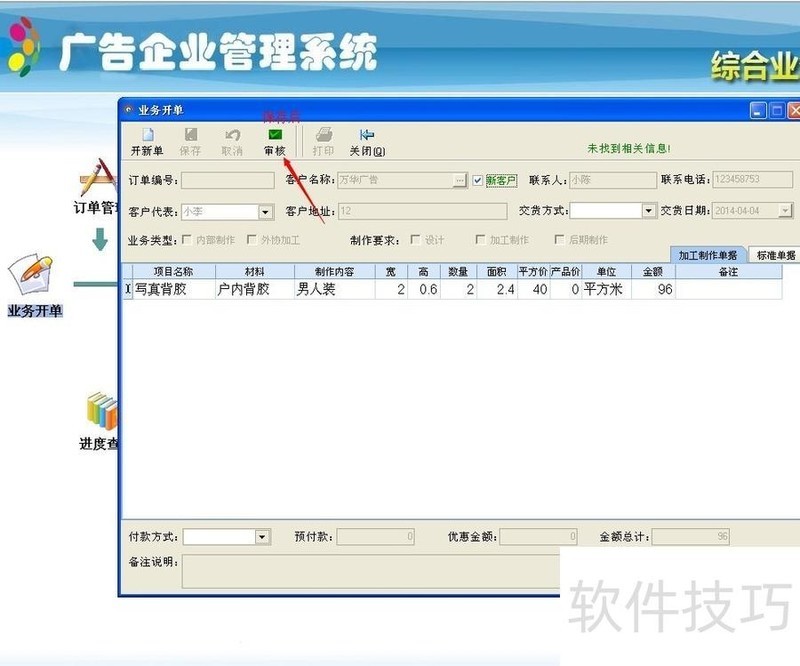Image resolution: width=800 pixels, height=666 pixels.
Task: Open the 进度查询 books icon
Action: pyautogui.click(x=100, y=412)
